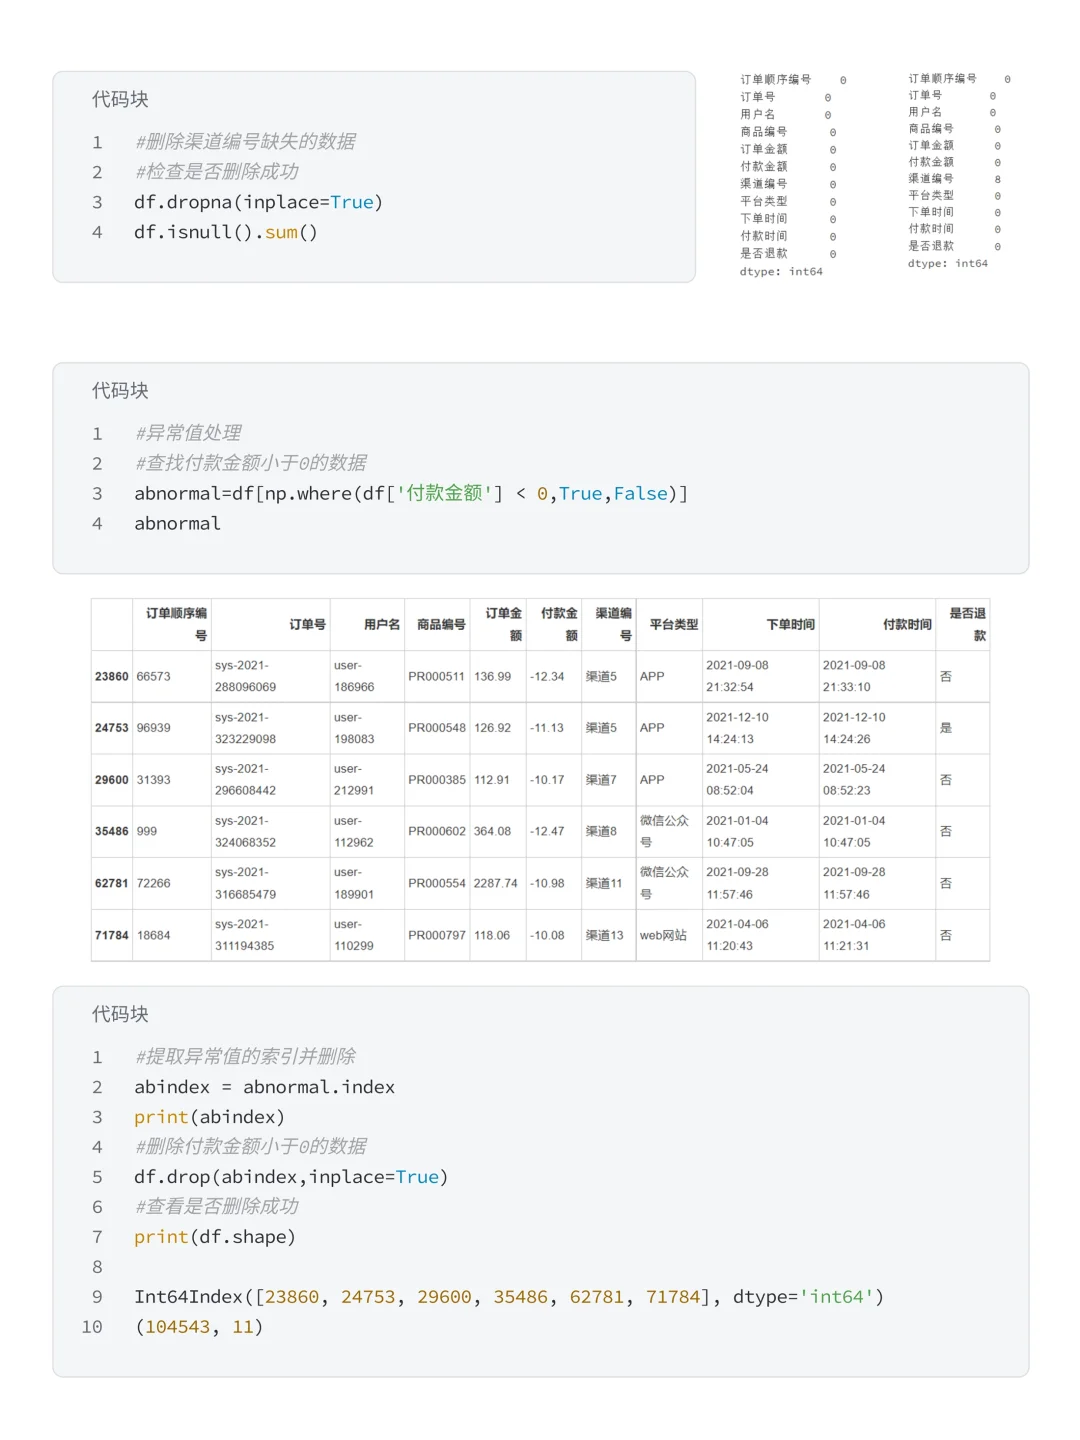Select row index 24753 in table

(112, 728)
